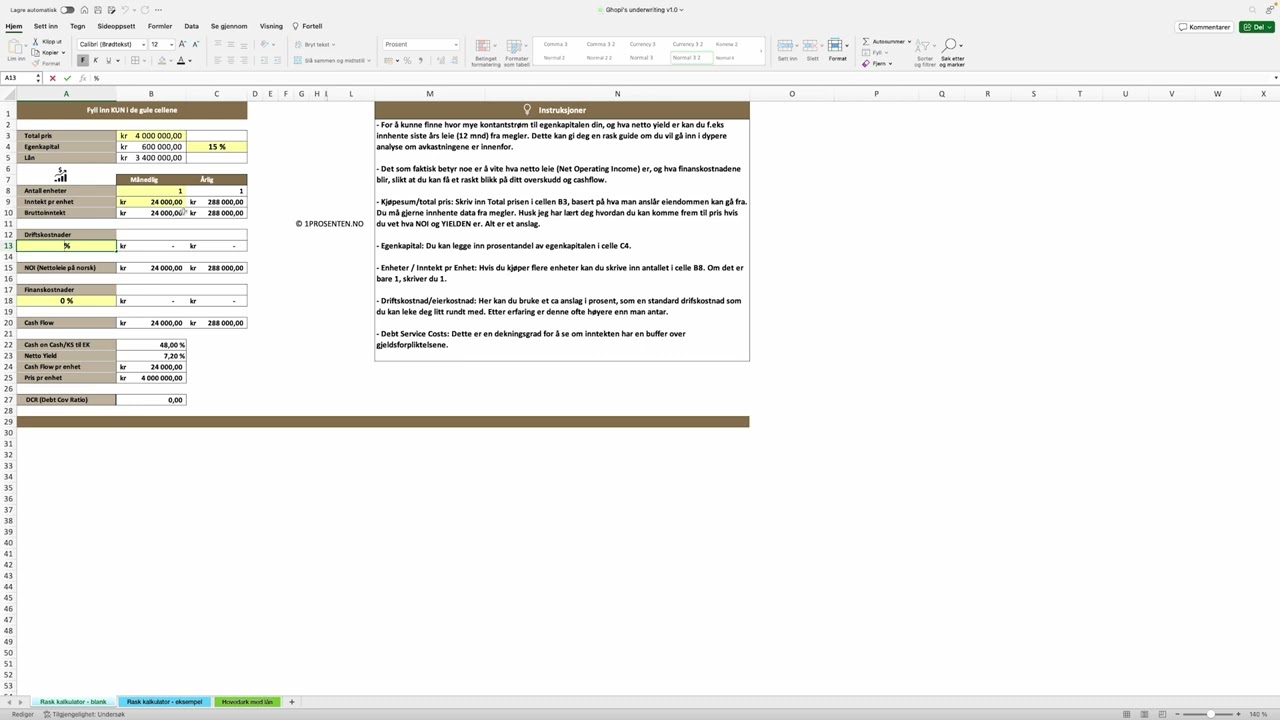
Task: Open the Se gjennom tab
Action: click(x=229, y=26)
